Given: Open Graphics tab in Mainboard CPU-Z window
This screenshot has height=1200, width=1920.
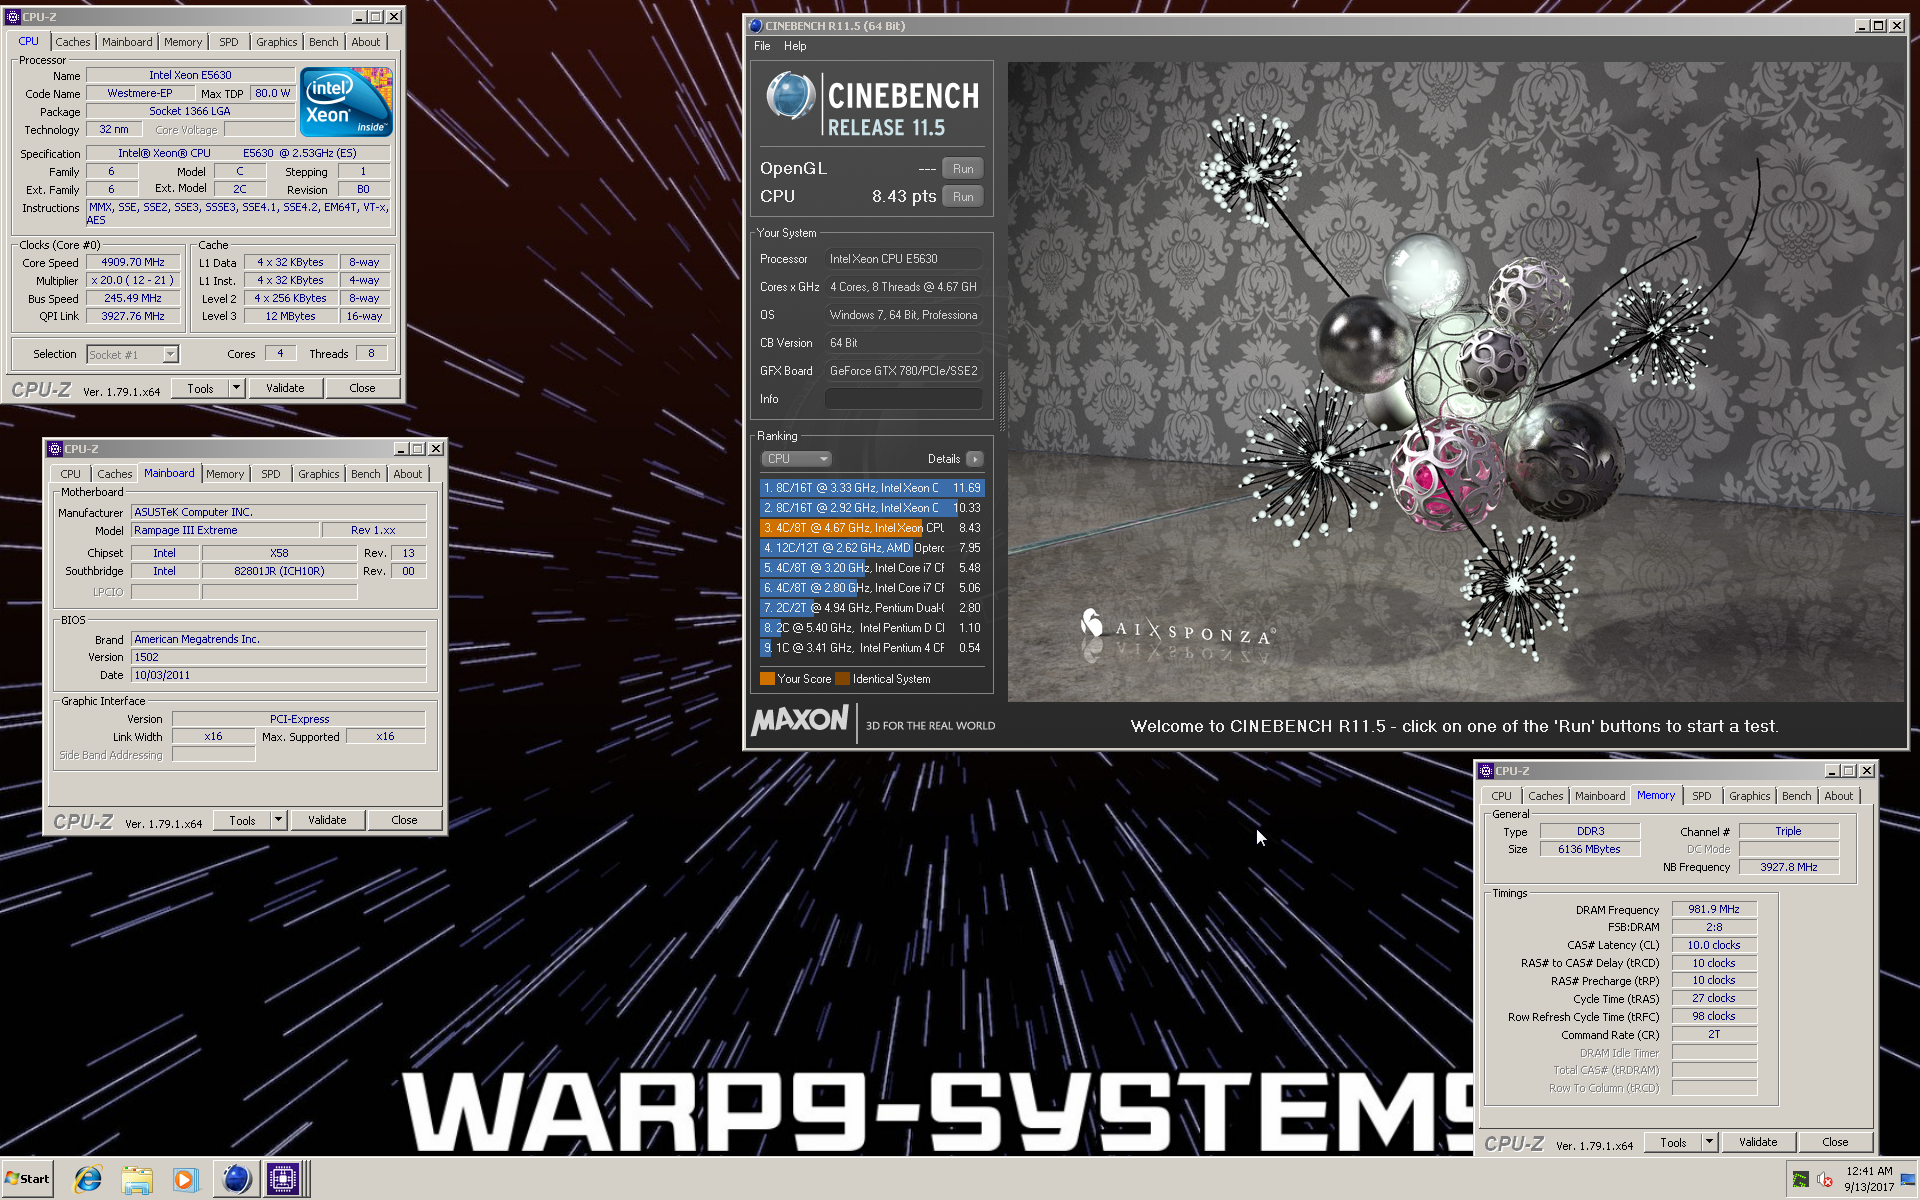Looking at the screenshot, I should (318, 474).
